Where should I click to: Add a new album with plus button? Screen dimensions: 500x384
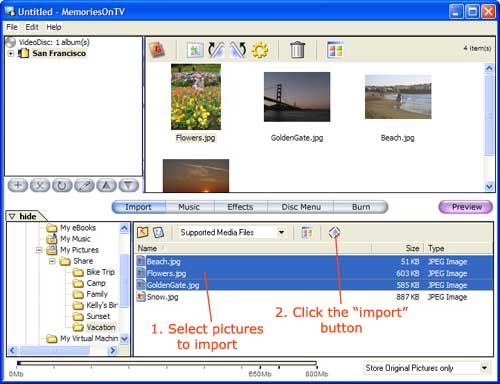point(18,185)
